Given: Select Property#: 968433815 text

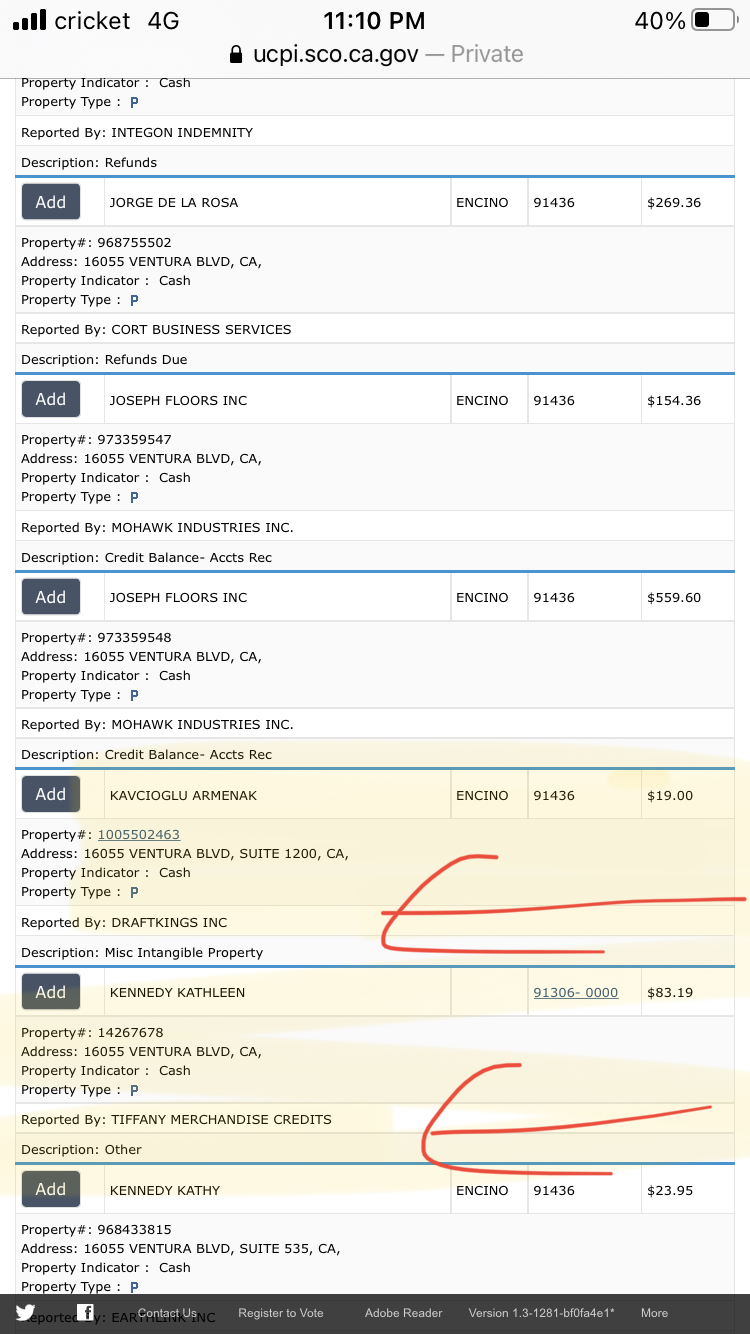Looking at the screenshot, I should tap(96, 1230).
